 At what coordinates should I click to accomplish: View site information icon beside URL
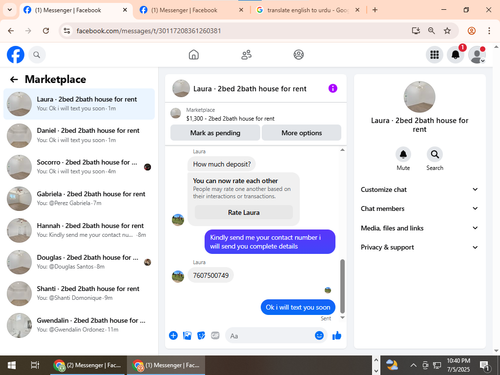[67, 31]
